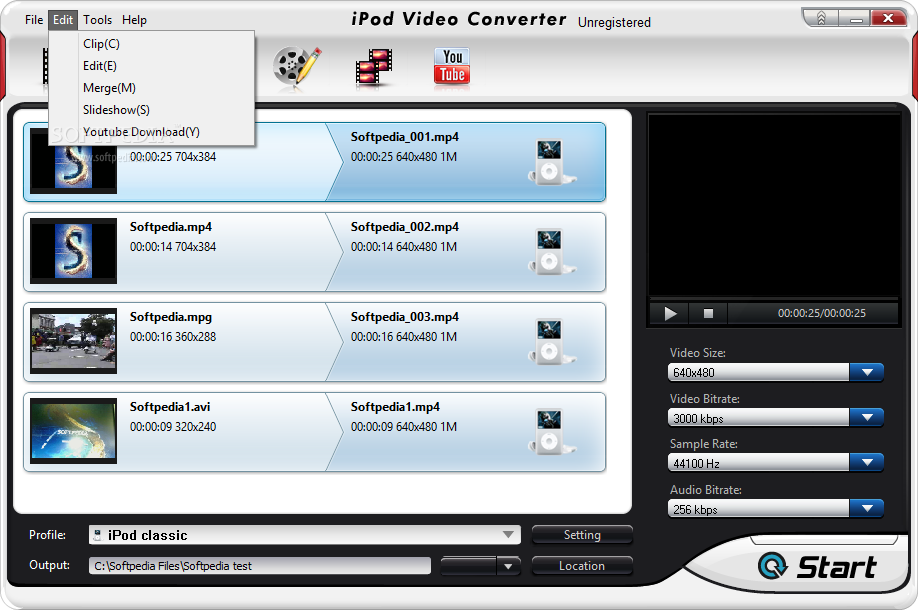Viewport: 918px width, 610px height.
Task: Expand the Audio Bitrate dropdown
Action: click(x=867, y=508)
